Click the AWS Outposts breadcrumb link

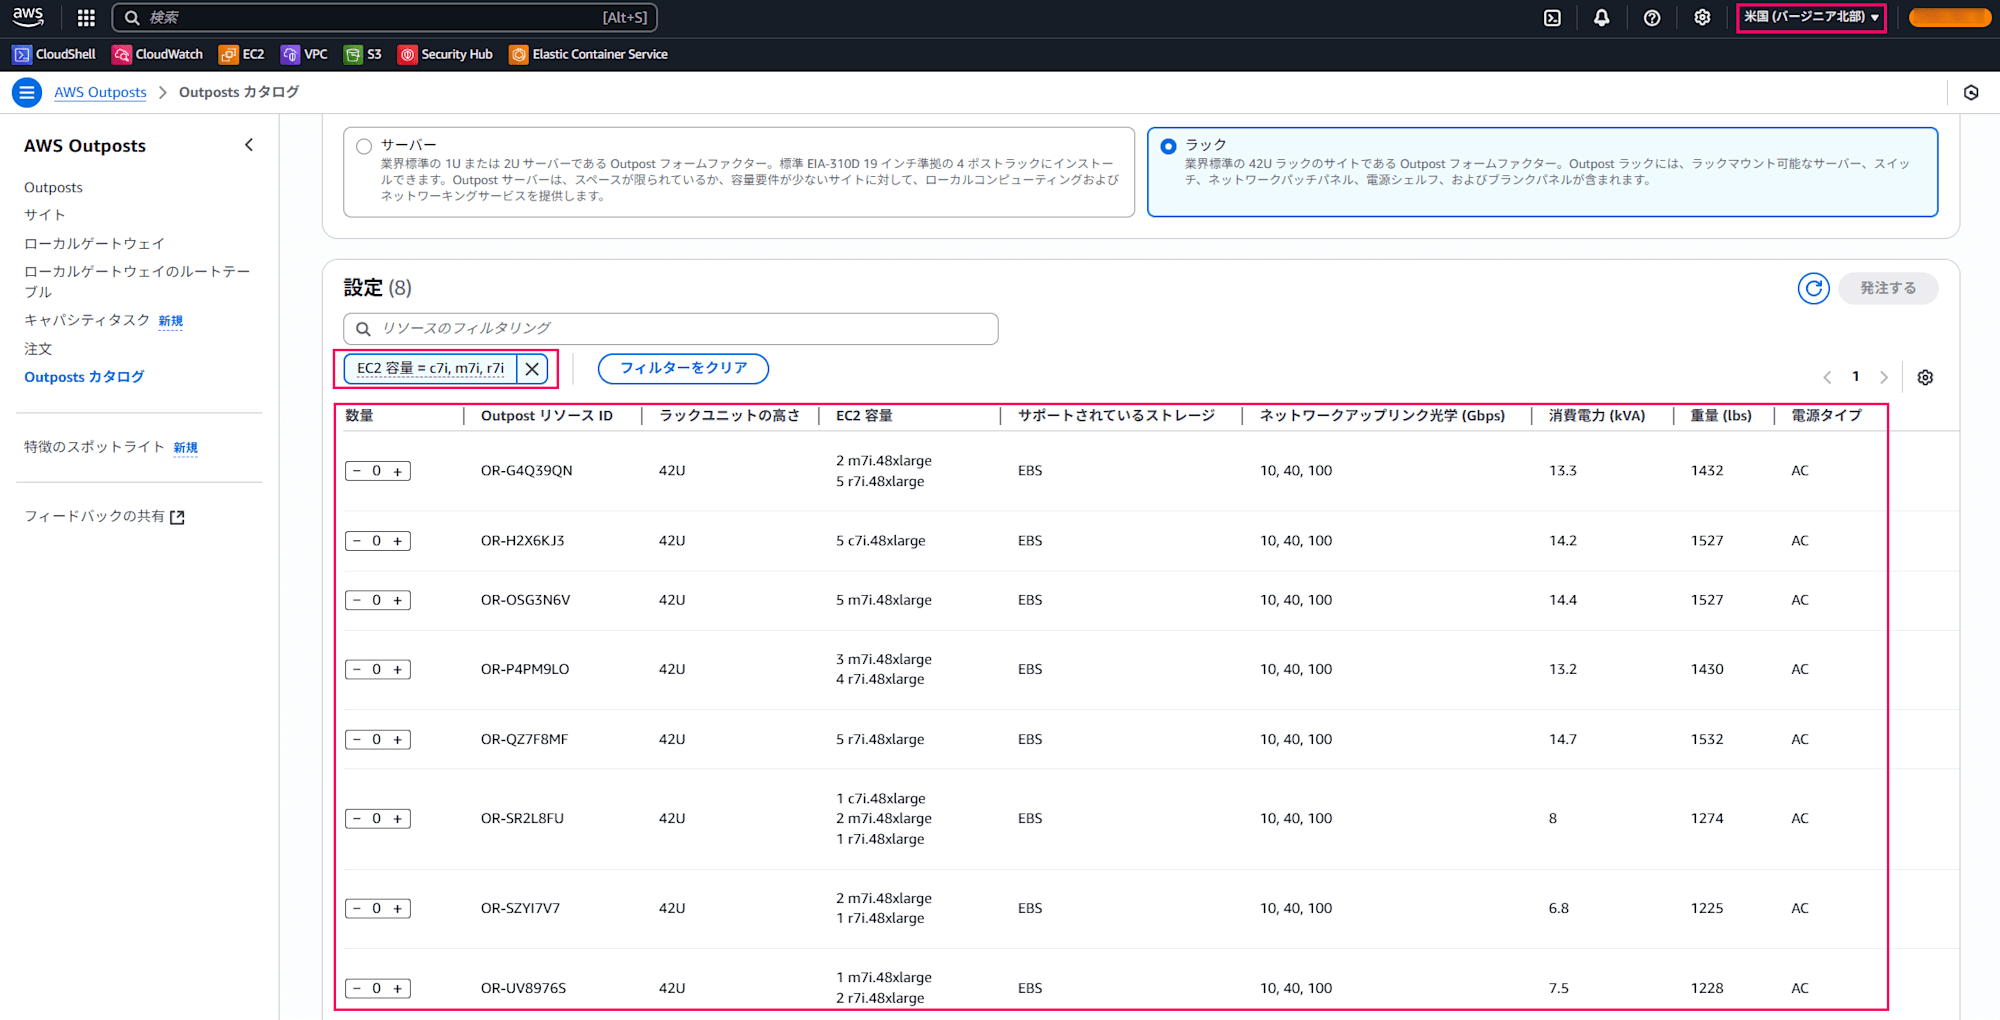100,92
